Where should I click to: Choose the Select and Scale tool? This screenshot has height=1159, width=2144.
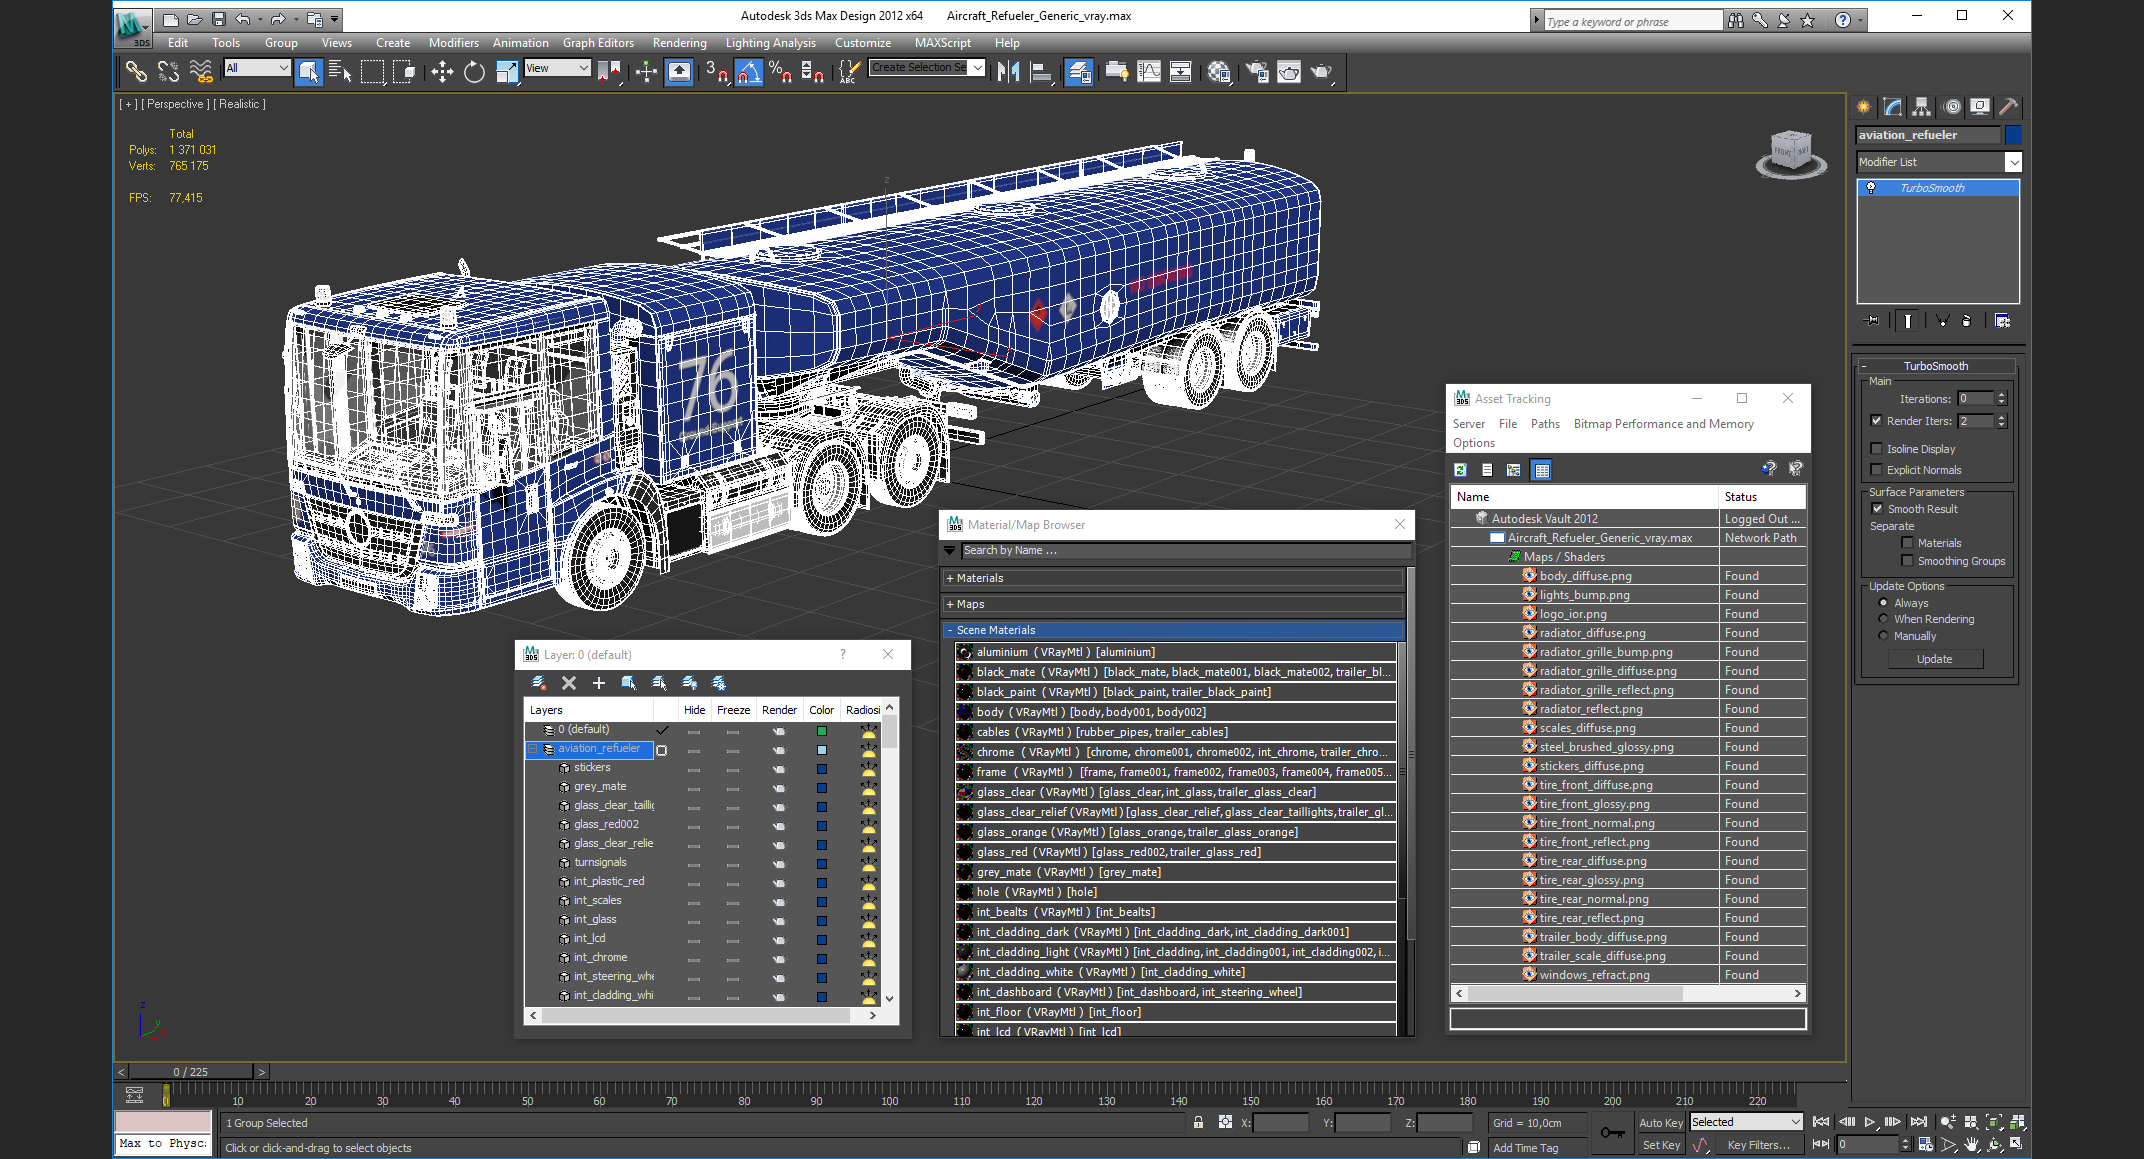(507, 71)
